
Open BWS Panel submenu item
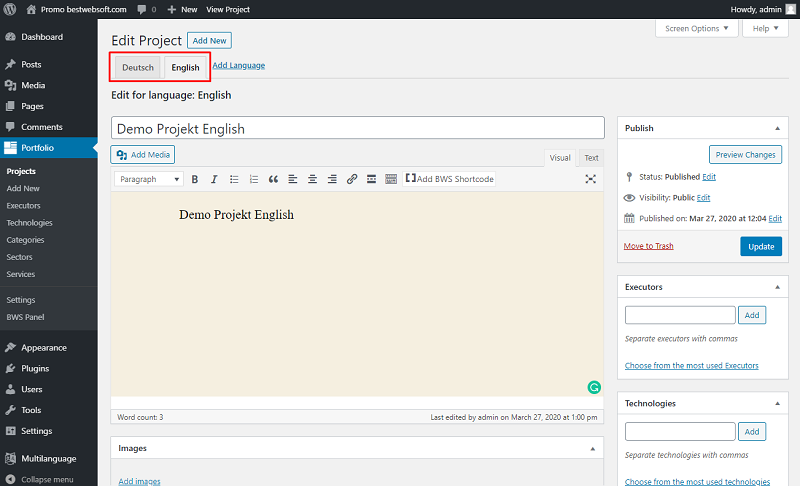pos(25,317)
